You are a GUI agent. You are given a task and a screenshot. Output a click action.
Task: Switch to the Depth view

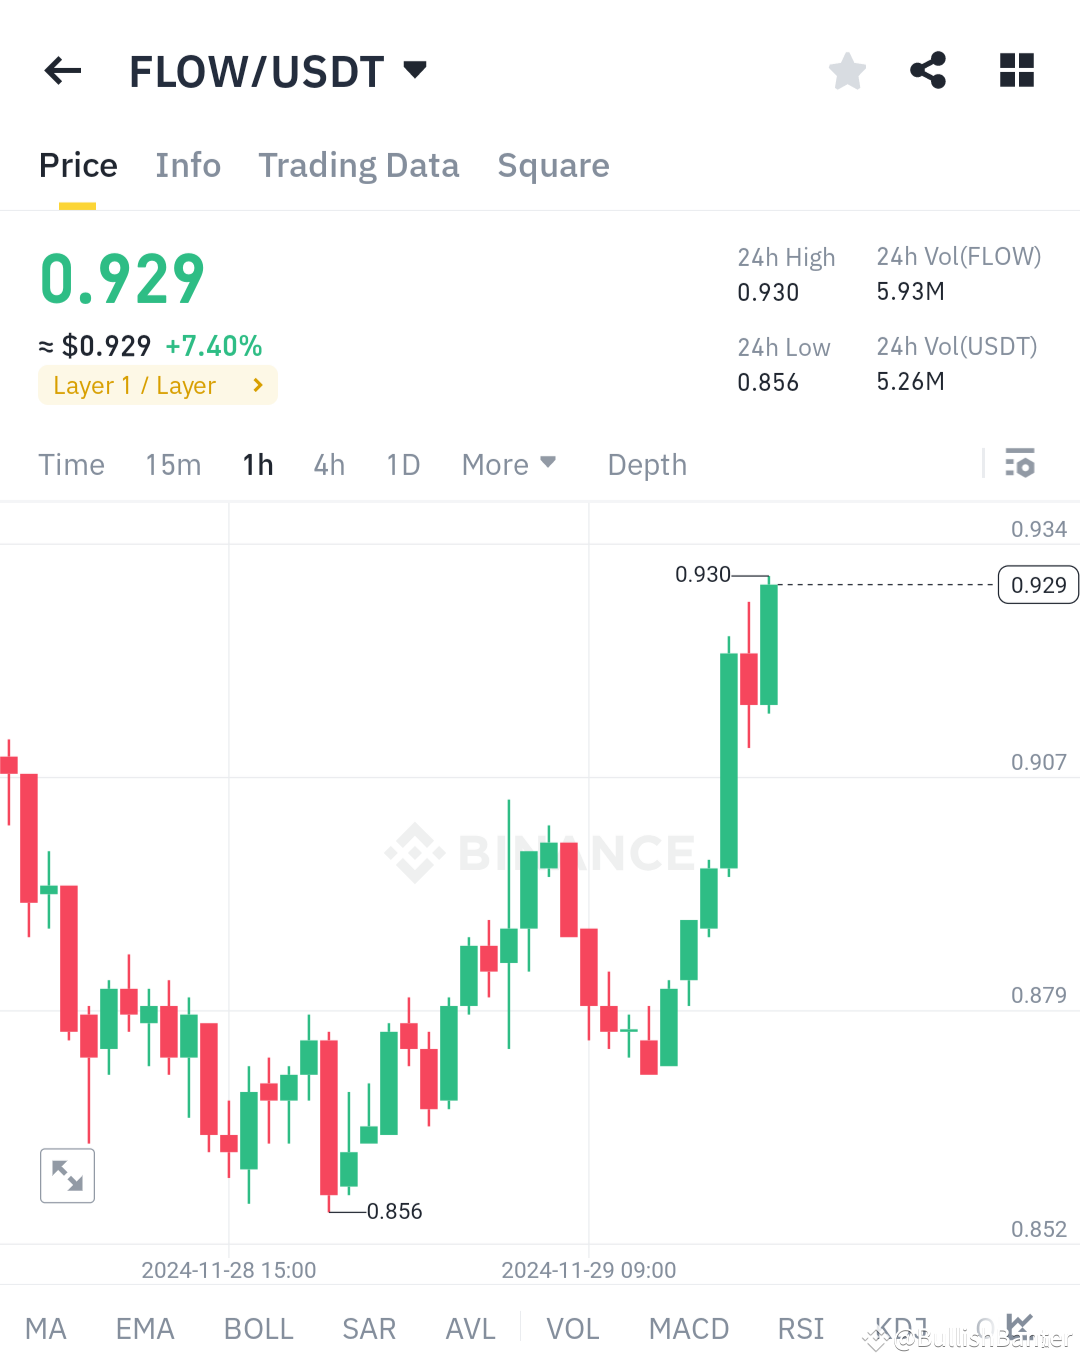(x=646, y=464)
